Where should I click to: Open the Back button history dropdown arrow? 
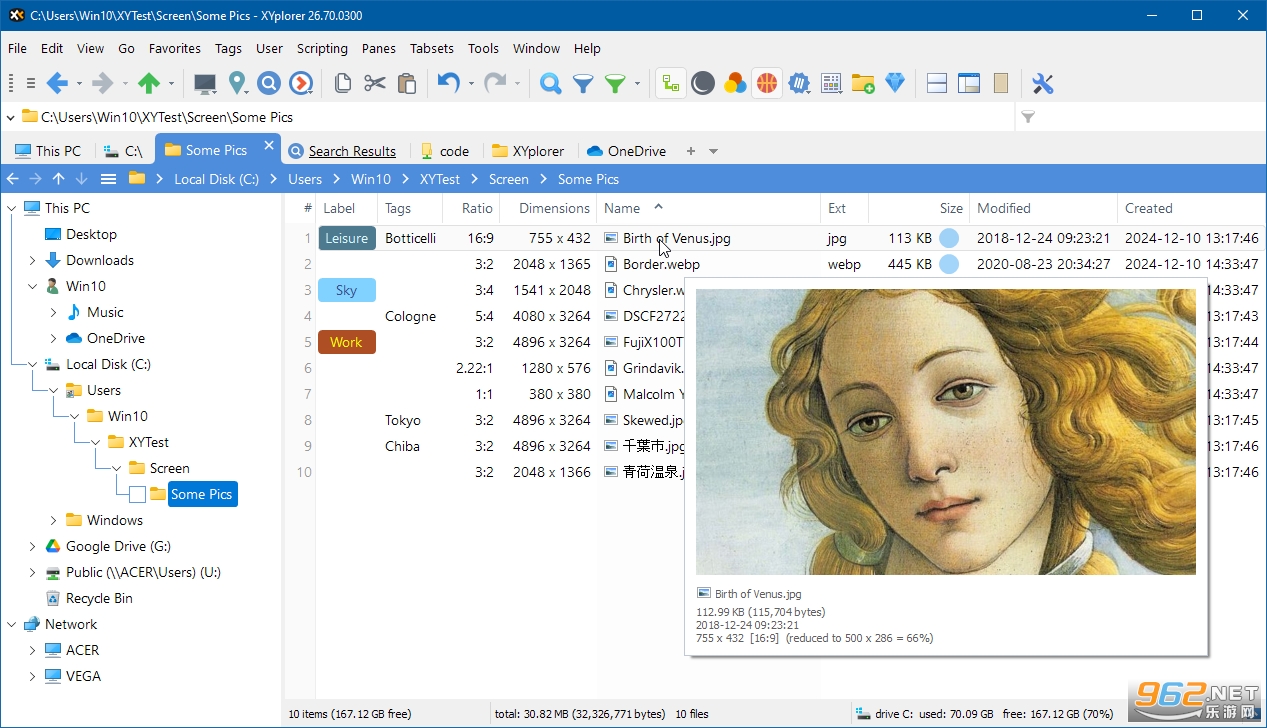(x=79, y=84)
